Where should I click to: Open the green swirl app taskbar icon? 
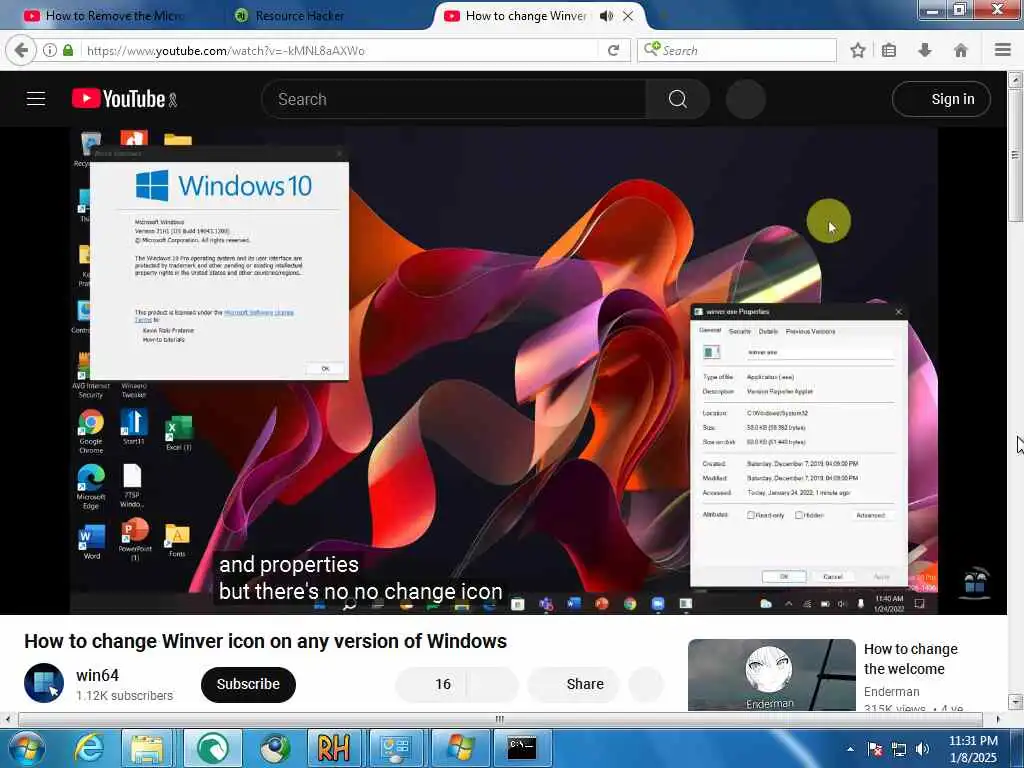click(x=212, y=748)
